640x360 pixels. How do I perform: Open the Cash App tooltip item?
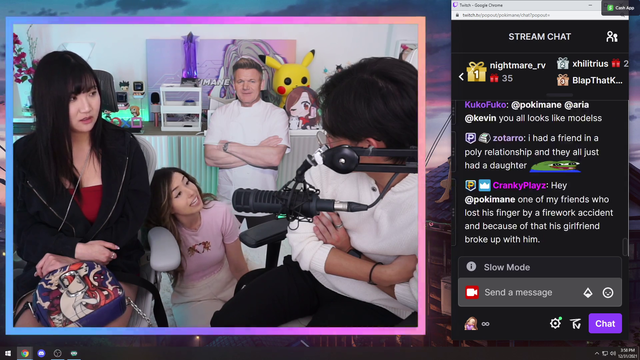620,8
